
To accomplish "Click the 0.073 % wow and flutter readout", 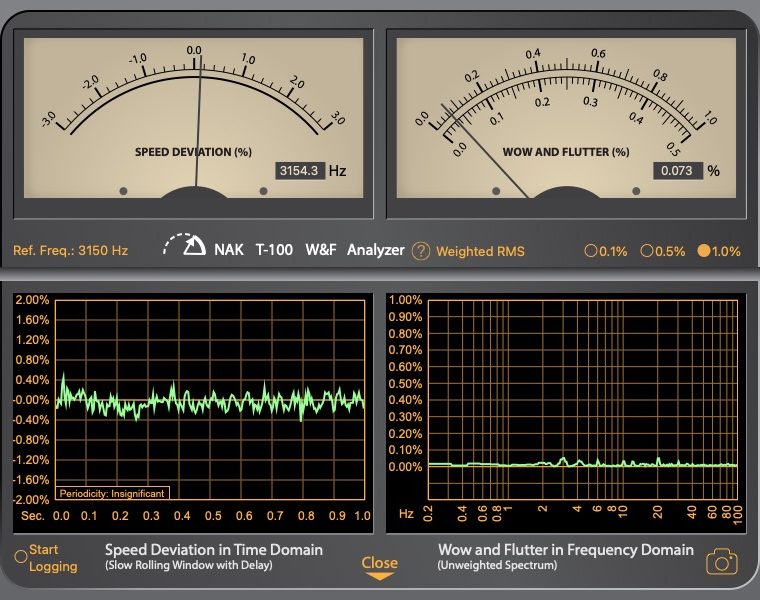I will (676, 171).
